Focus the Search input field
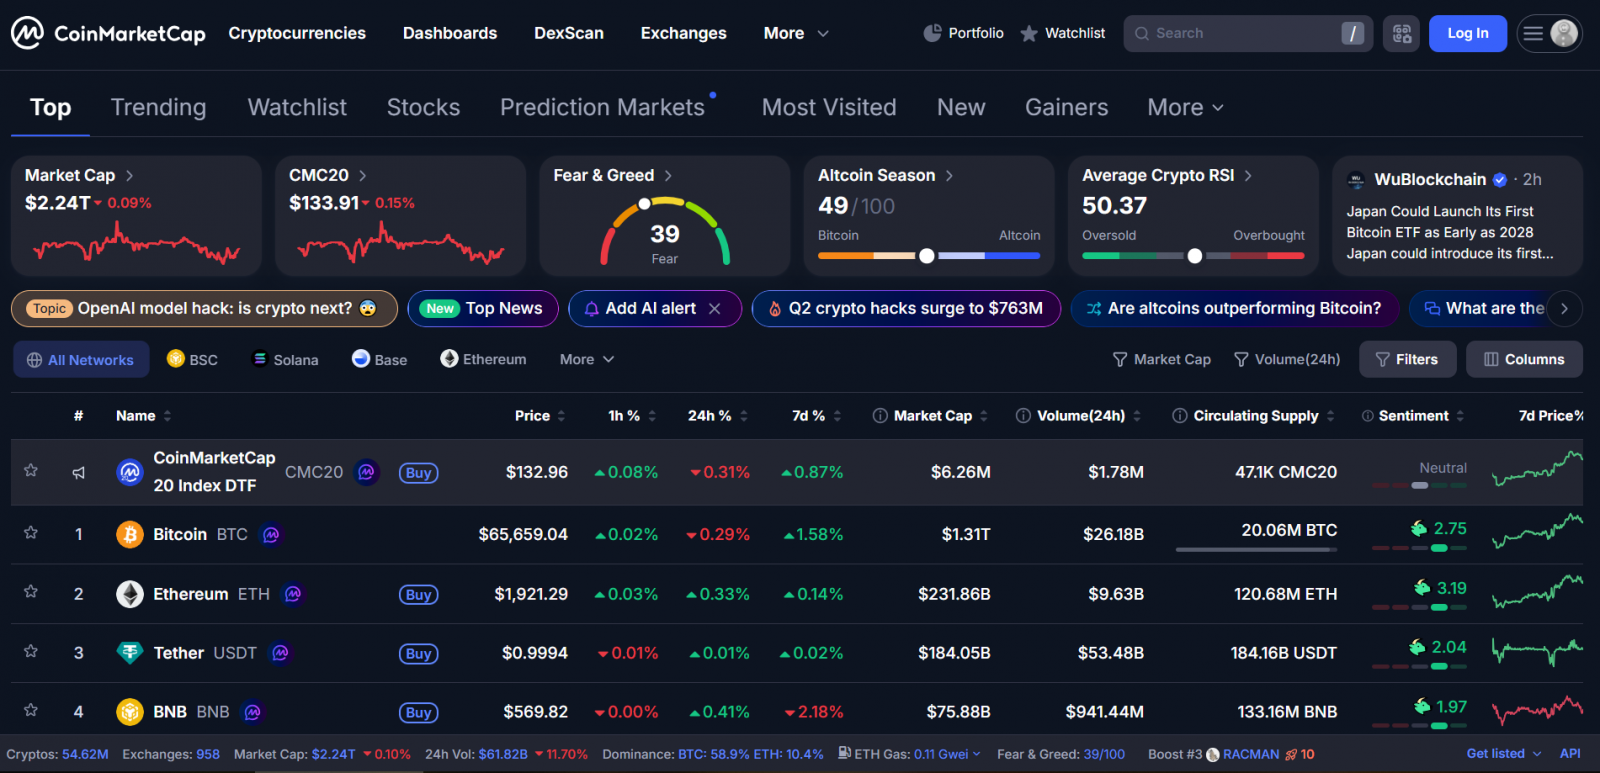The image size is (1600, 773). (1248, 34)
